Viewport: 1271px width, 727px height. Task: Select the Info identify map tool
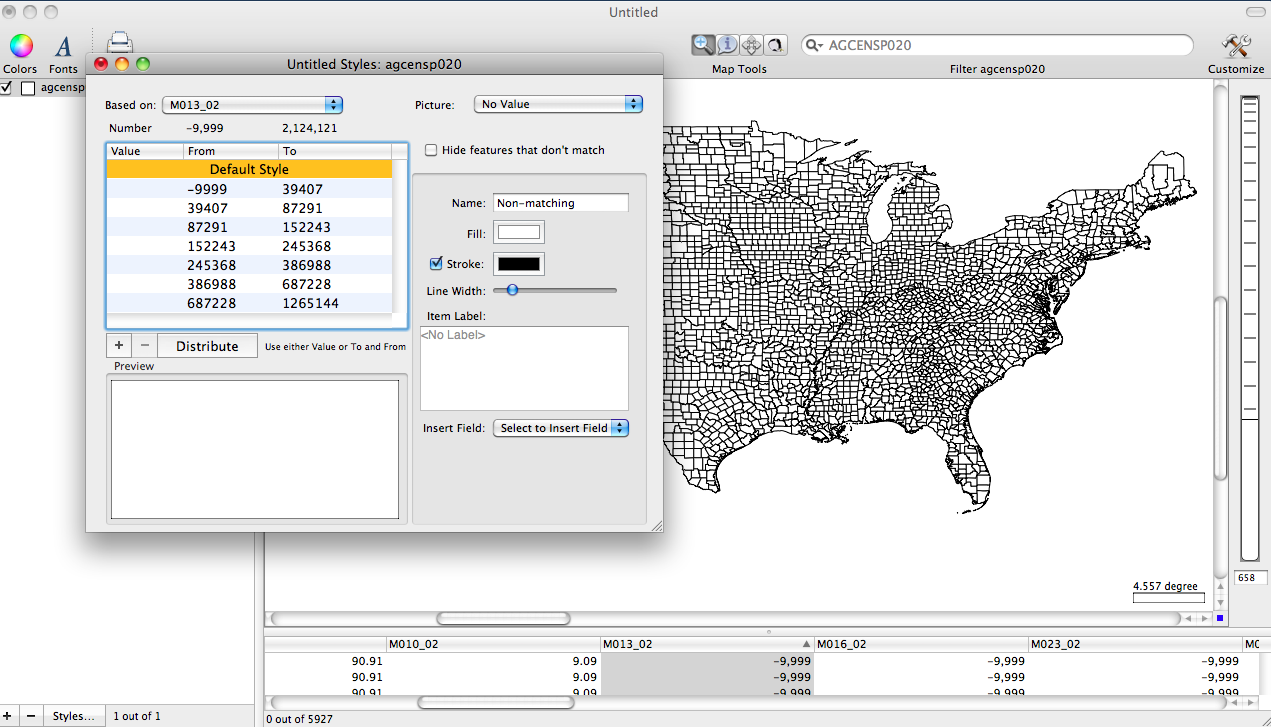tap(727, 45)
